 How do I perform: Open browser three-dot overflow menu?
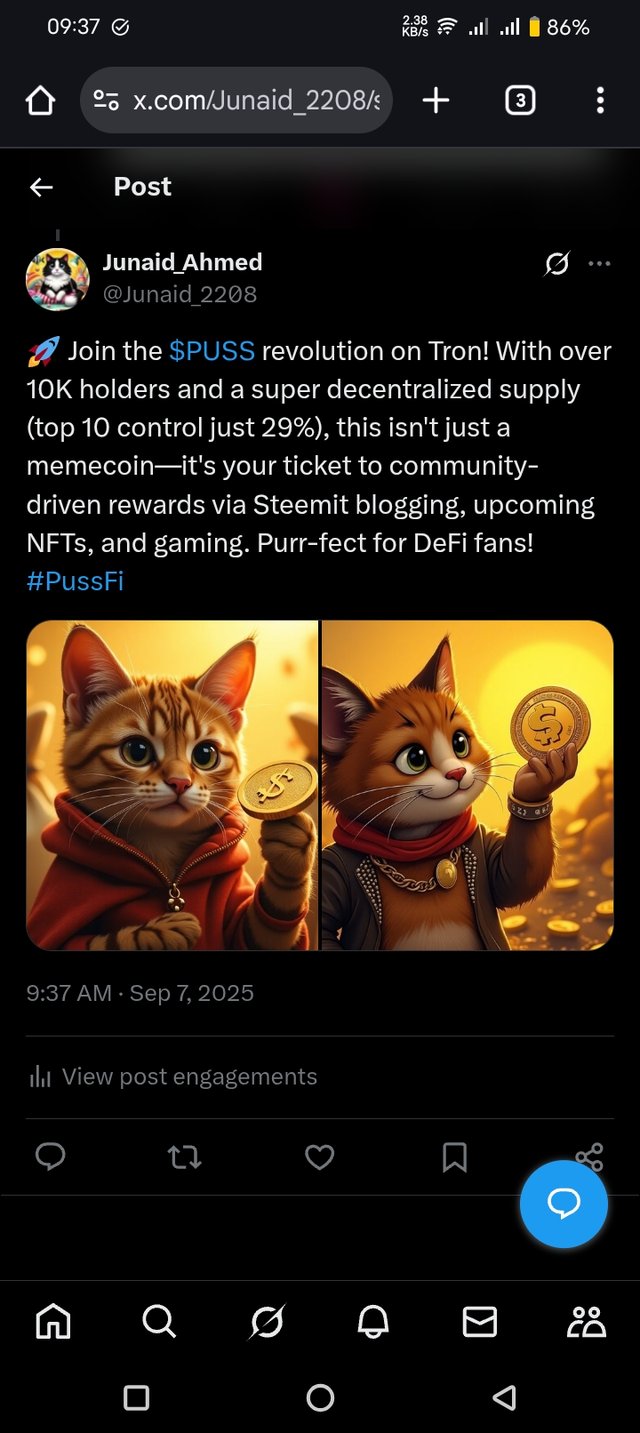coord(600,100)
